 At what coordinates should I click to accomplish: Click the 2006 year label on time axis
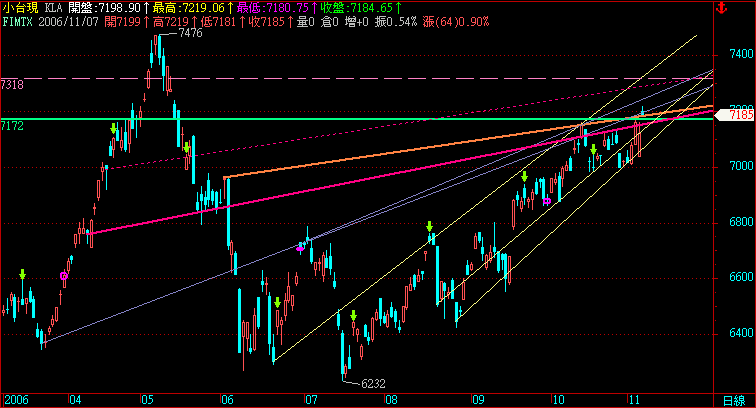point(16,398)
